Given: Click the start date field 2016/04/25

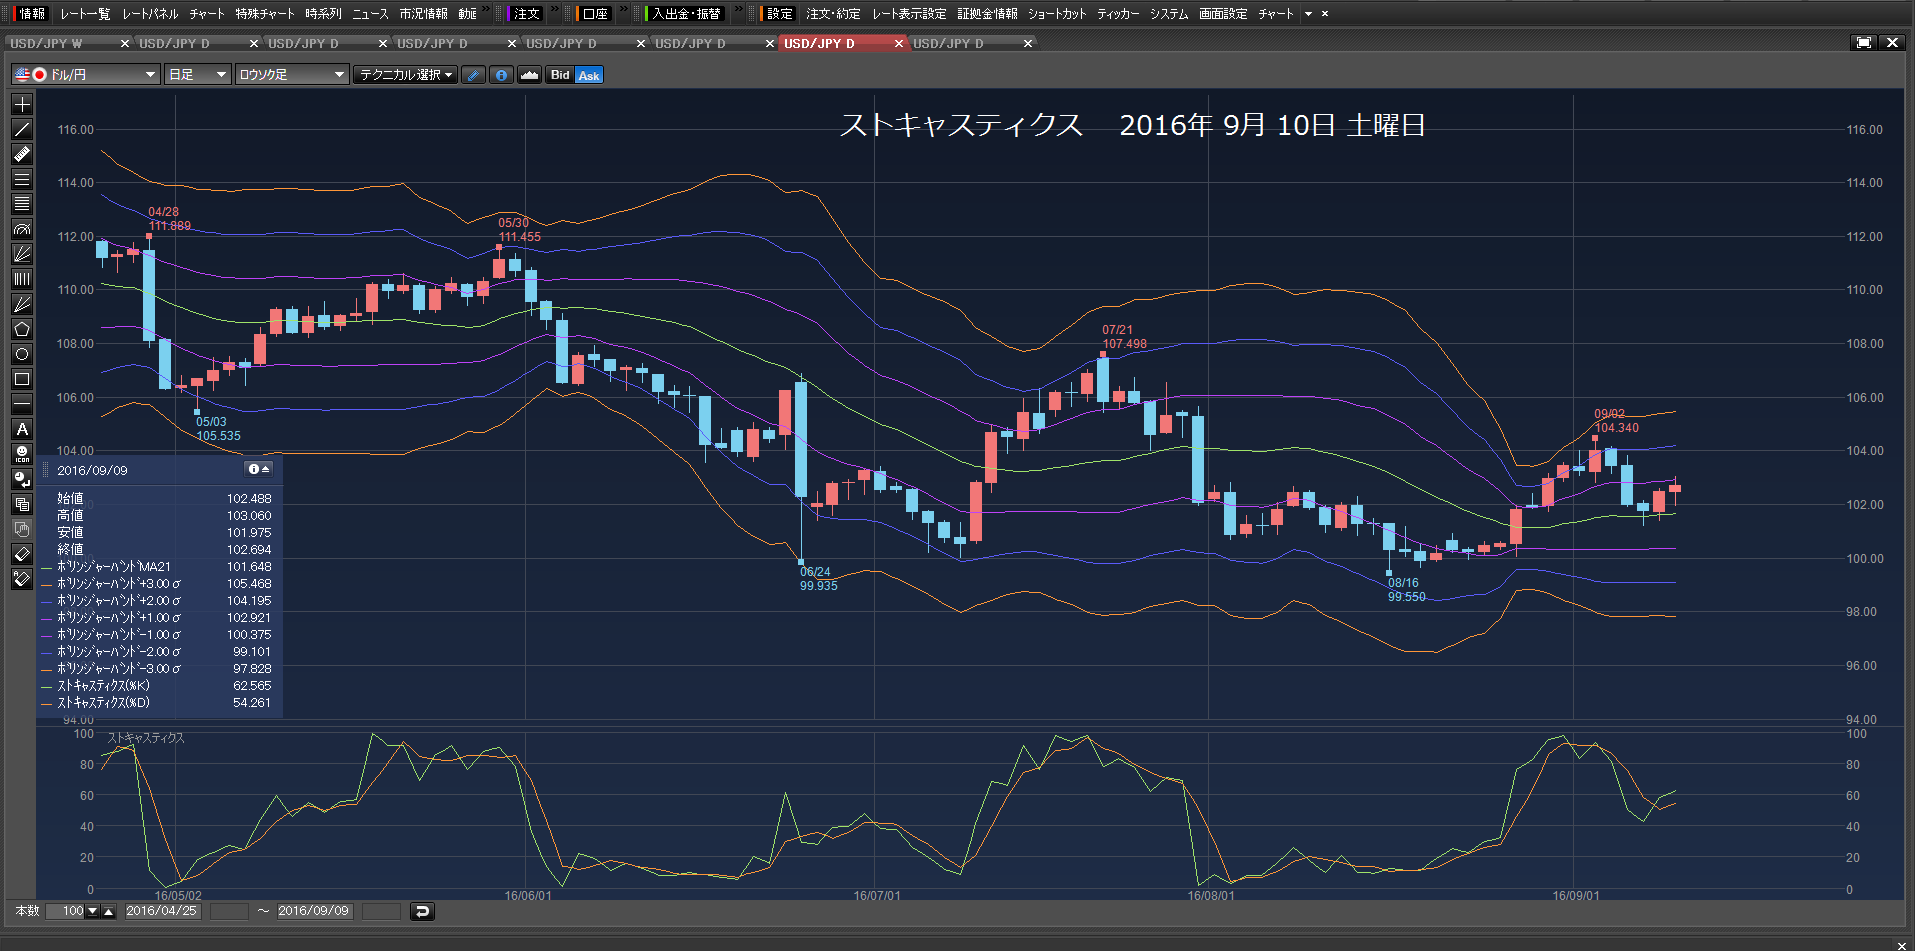Looking at the screenshot, I should point(161,911).
